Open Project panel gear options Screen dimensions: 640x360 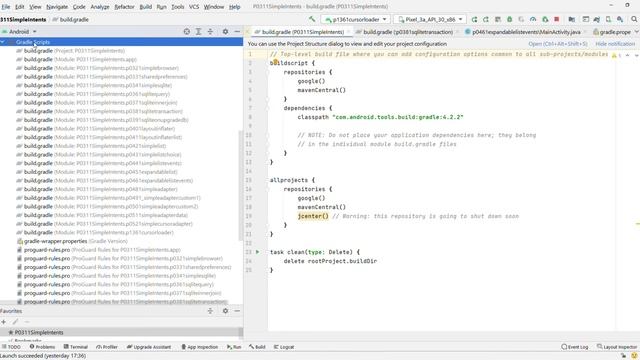[225, 31]
